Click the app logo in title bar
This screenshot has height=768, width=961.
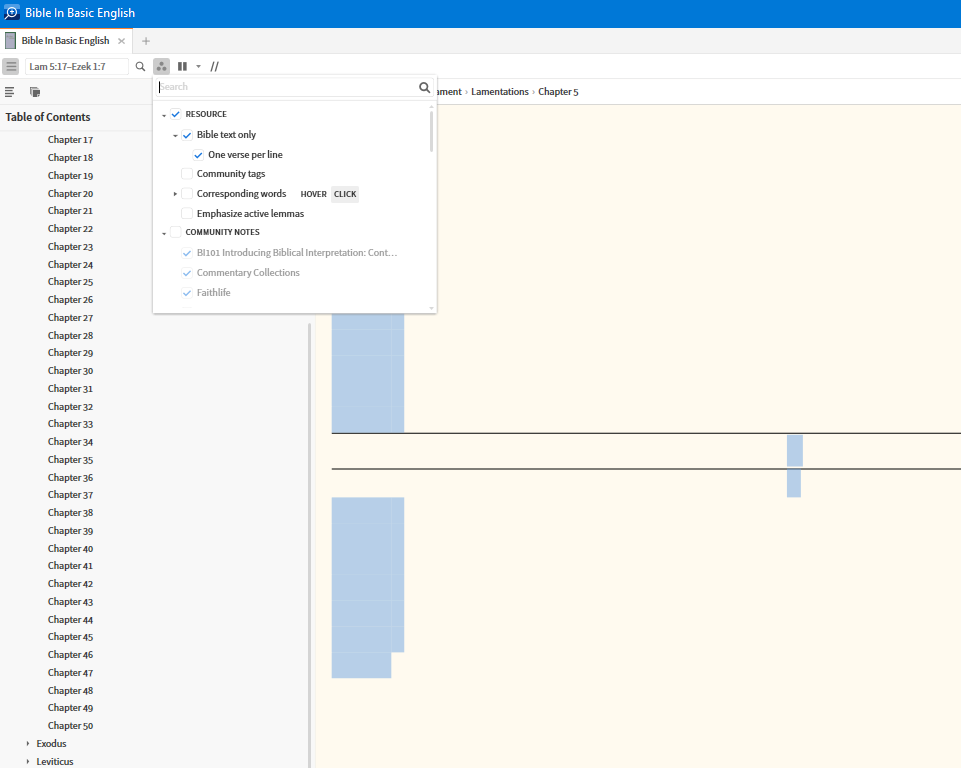pos(12,13)
